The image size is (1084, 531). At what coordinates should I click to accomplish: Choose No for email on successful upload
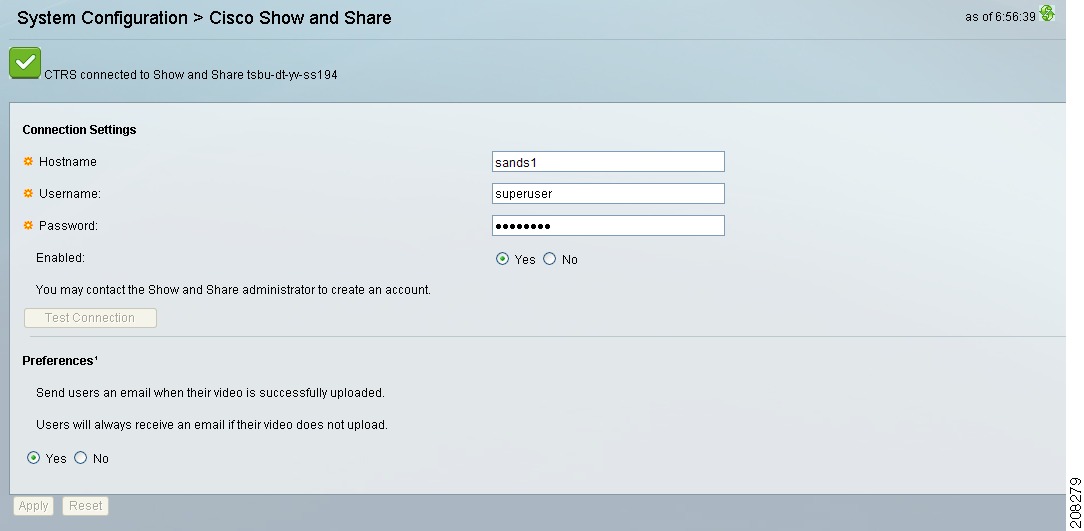click(x=81, y=458)
